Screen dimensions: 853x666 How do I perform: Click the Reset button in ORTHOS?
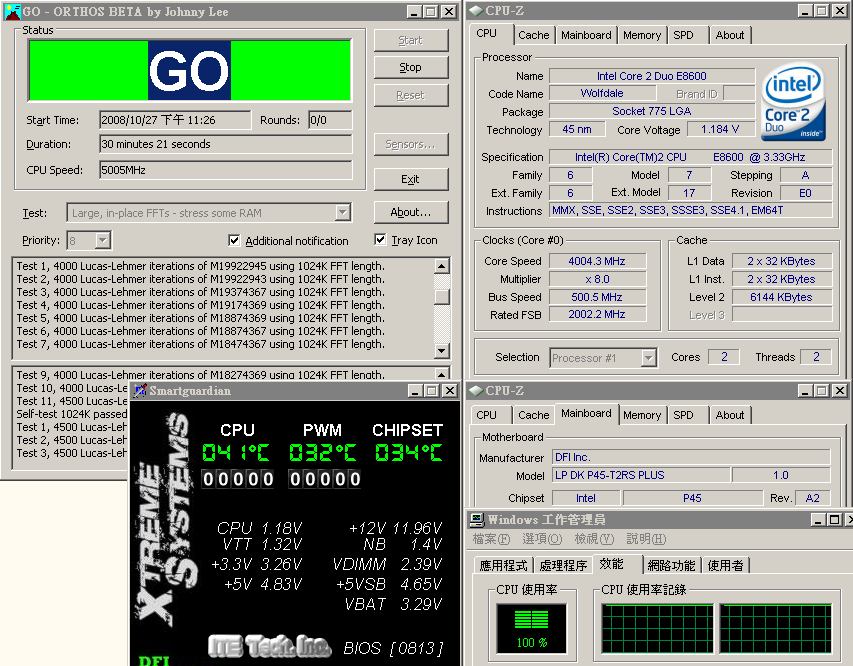tap(411, 95)
